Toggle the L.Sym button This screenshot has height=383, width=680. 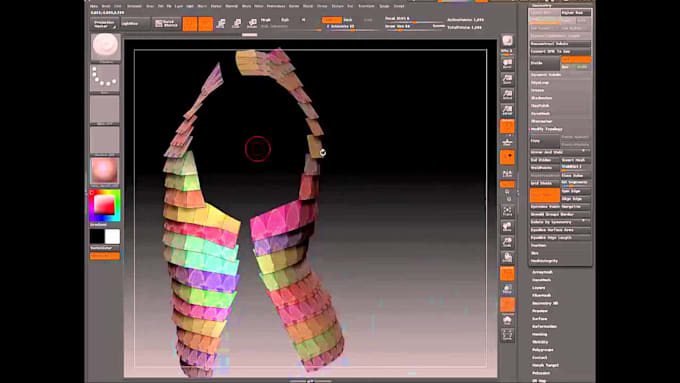coord(507,173)
